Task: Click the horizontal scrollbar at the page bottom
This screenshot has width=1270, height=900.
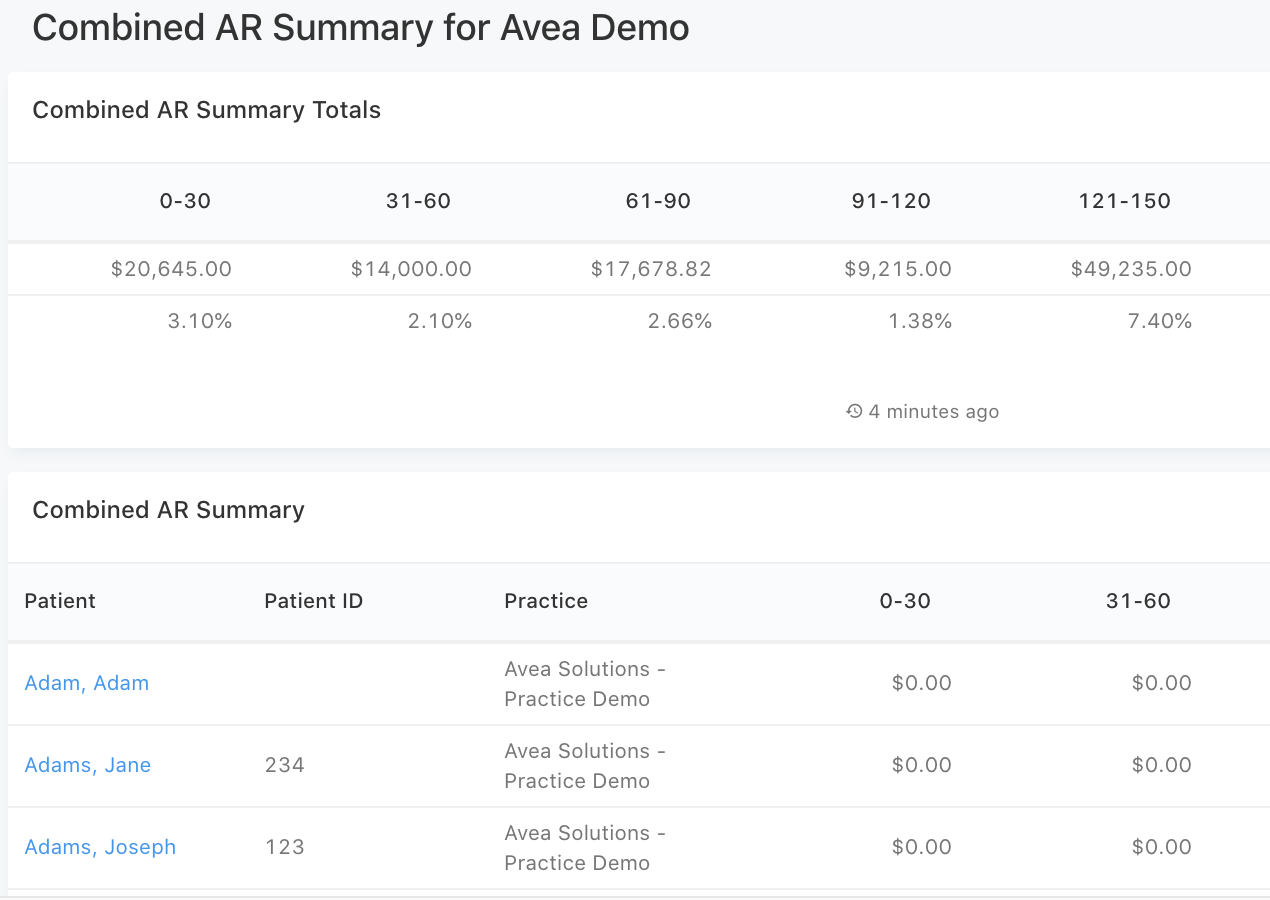Action: pyautogui.click(x=635, y=897)
